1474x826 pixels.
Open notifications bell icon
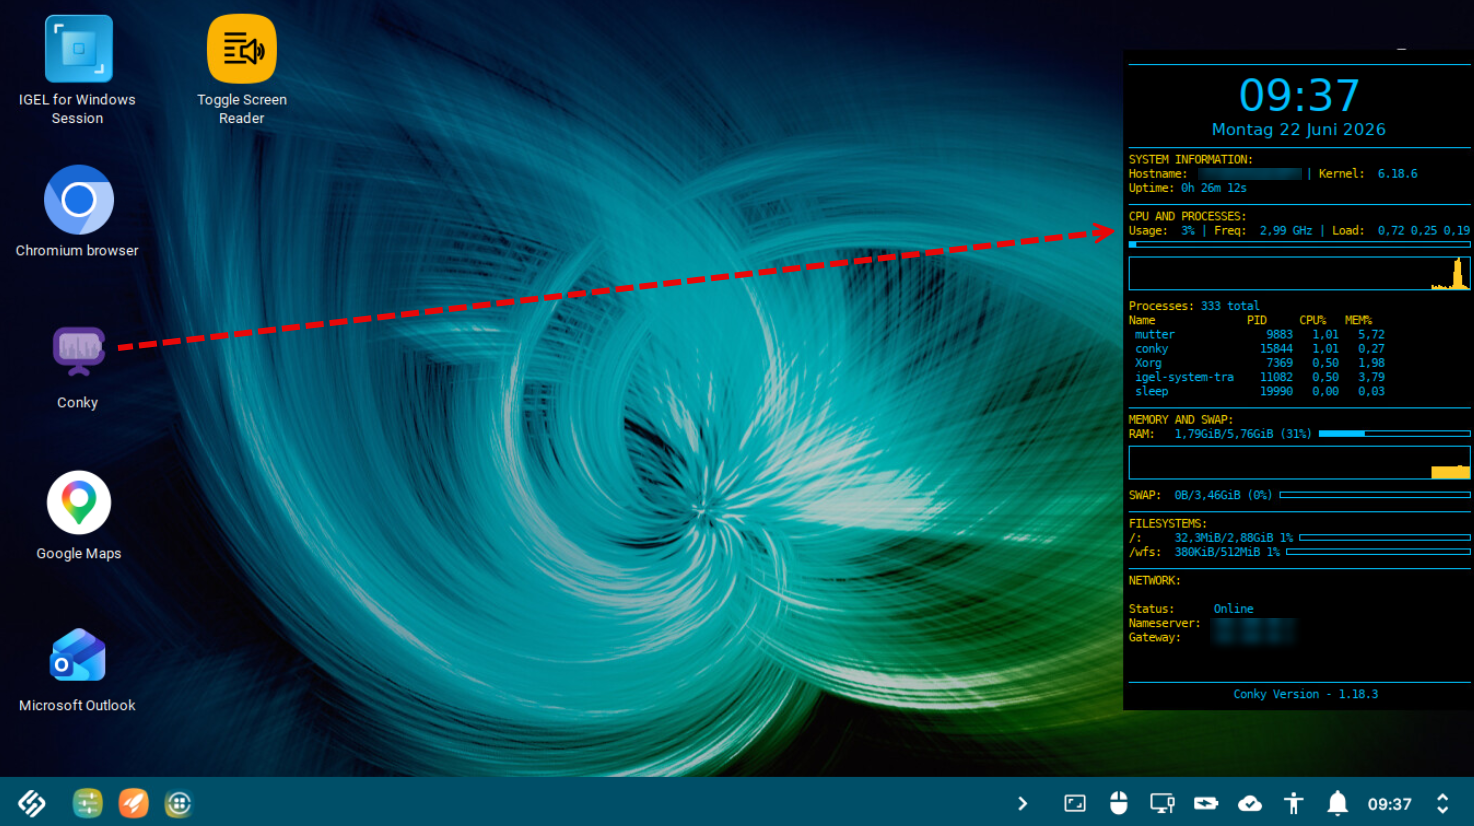click(x=1338, y=803)
